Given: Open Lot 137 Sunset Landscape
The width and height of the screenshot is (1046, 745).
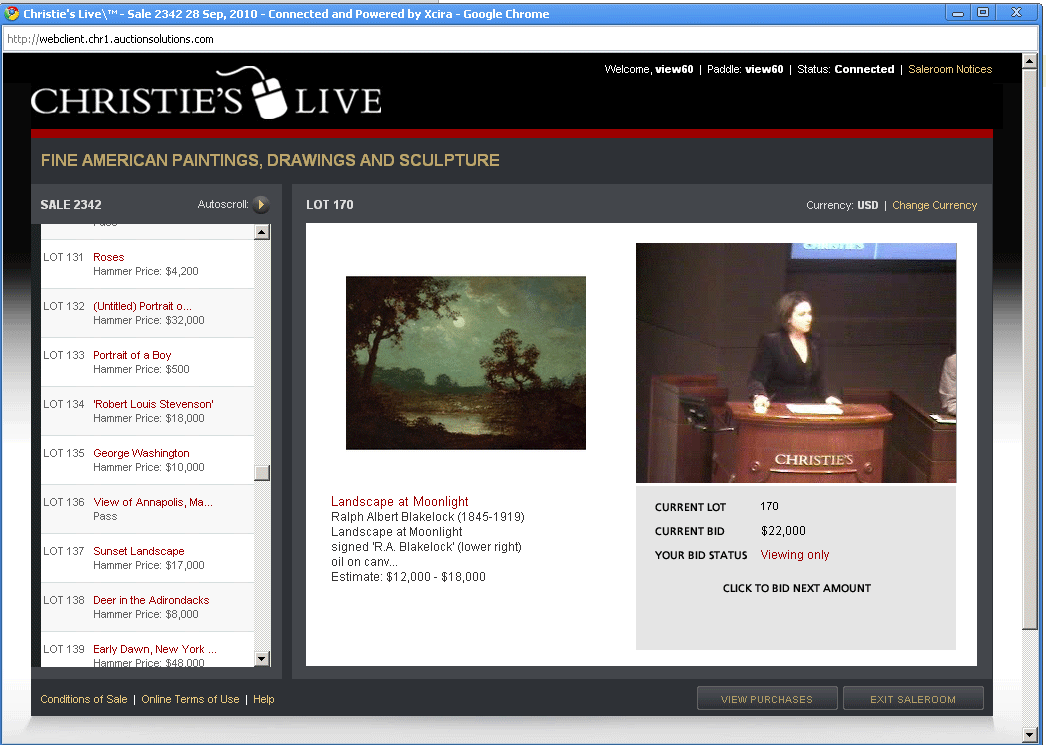Looking at the screenshot, I should tap(139, 551).
